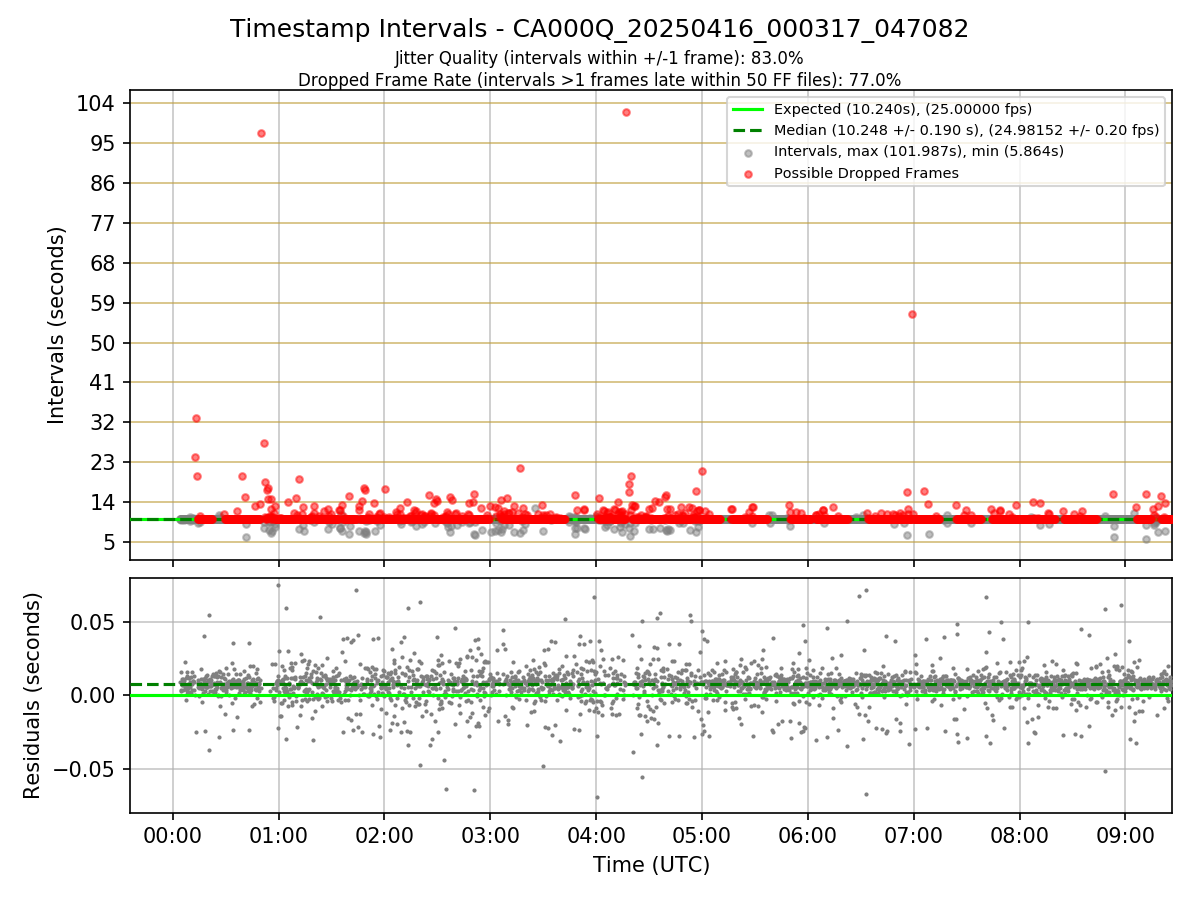Click the 'Time (UTC)' x-axis label

point(651,865)
